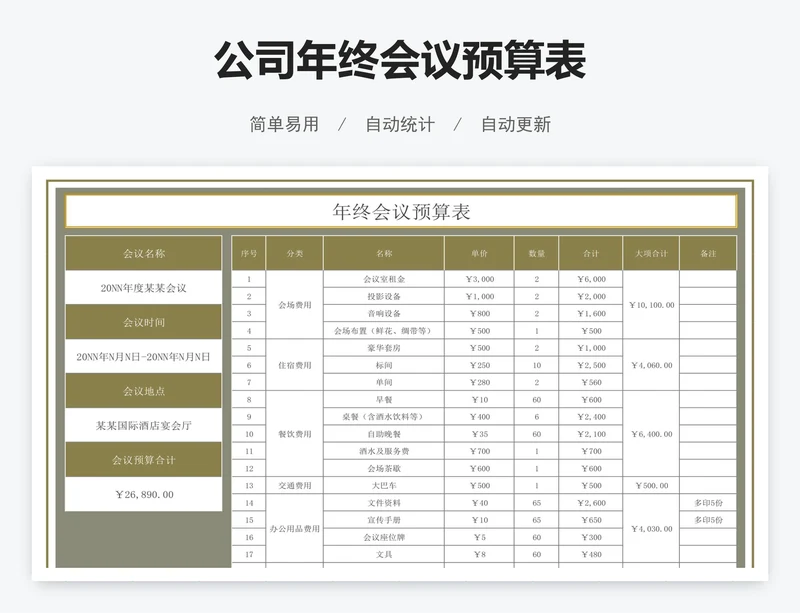Viewport: 800px width, 613px height.
Task: Click the ¥10,100.00 subtotal cell
Action: pos(652,305)
